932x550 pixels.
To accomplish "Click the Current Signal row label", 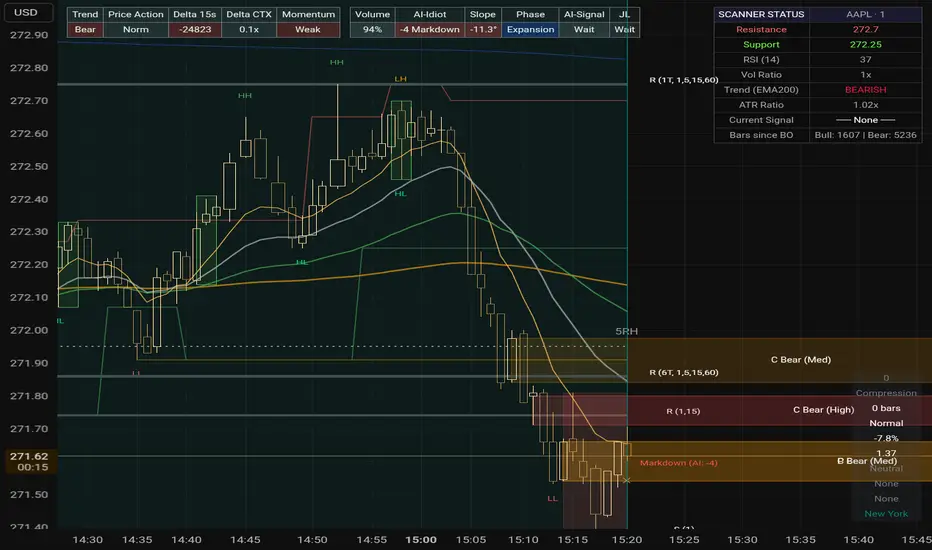I will pyautogui.click(x=761, y=120).
